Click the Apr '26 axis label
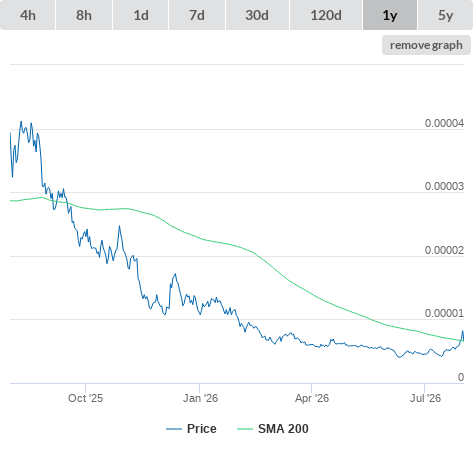 [312, 398]
